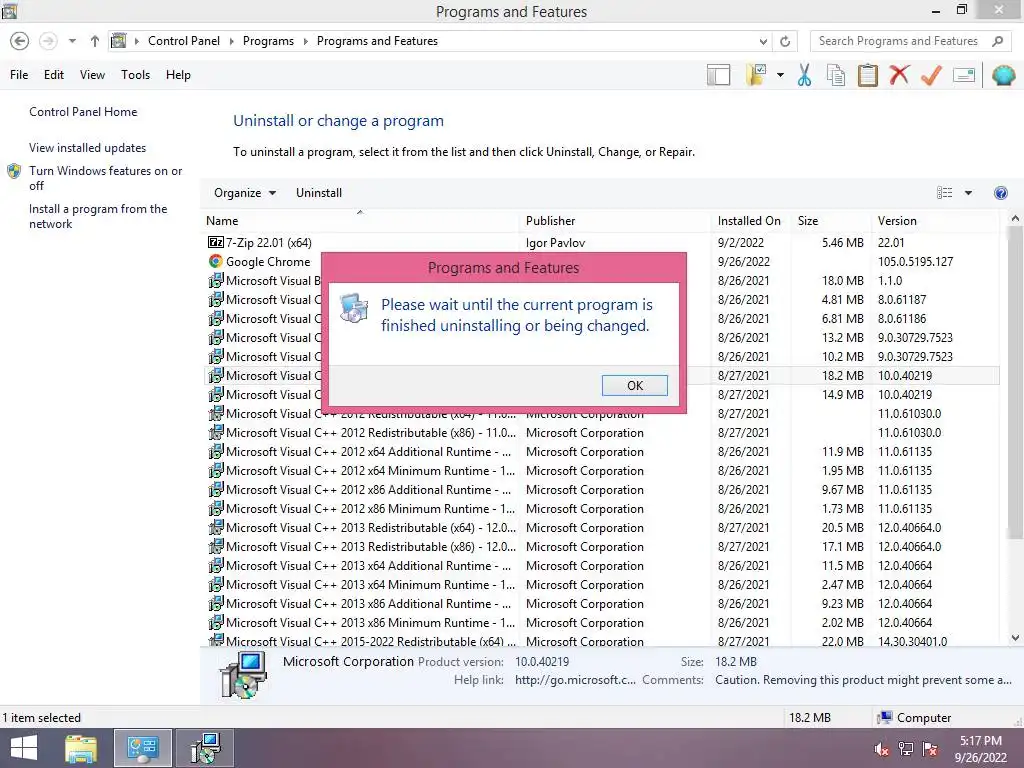
Task: Sort by the Installed On column header
Action: [749, 221]
